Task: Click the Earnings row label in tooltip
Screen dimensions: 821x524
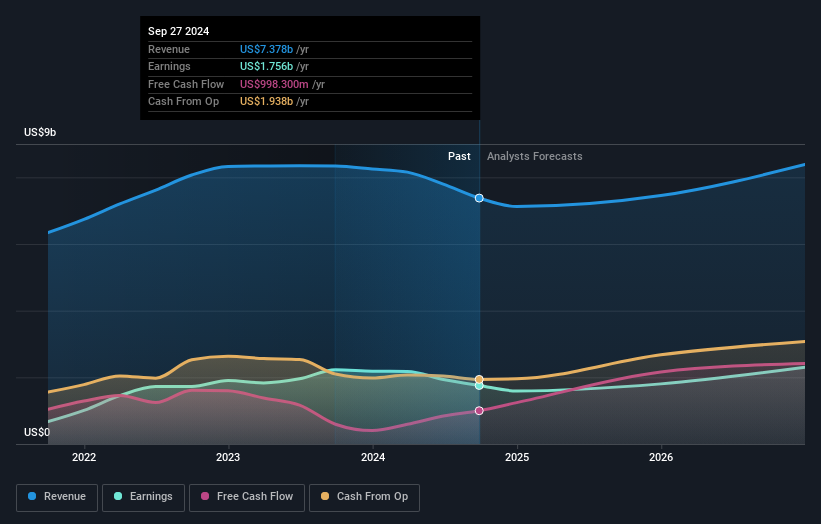Action: pos(169,66)
